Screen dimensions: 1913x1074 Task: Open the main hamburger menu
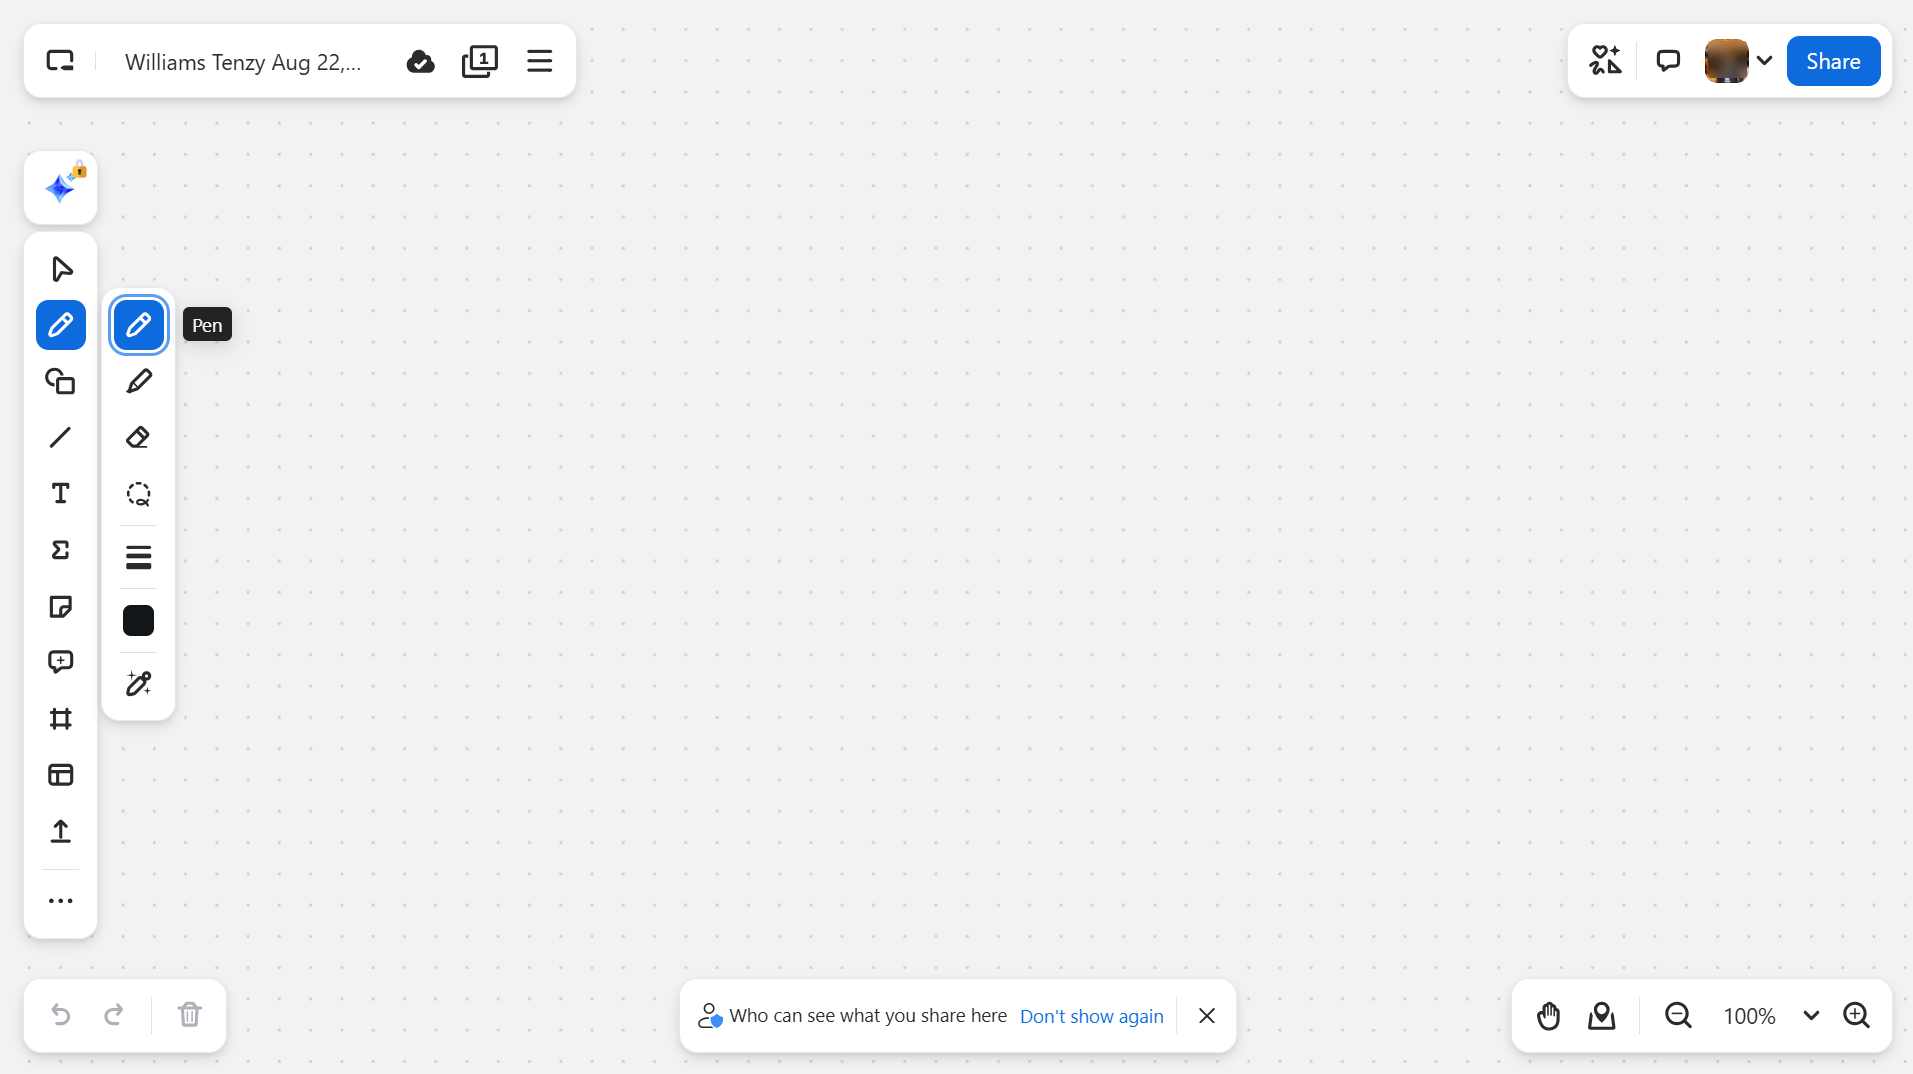coord(539,61)
